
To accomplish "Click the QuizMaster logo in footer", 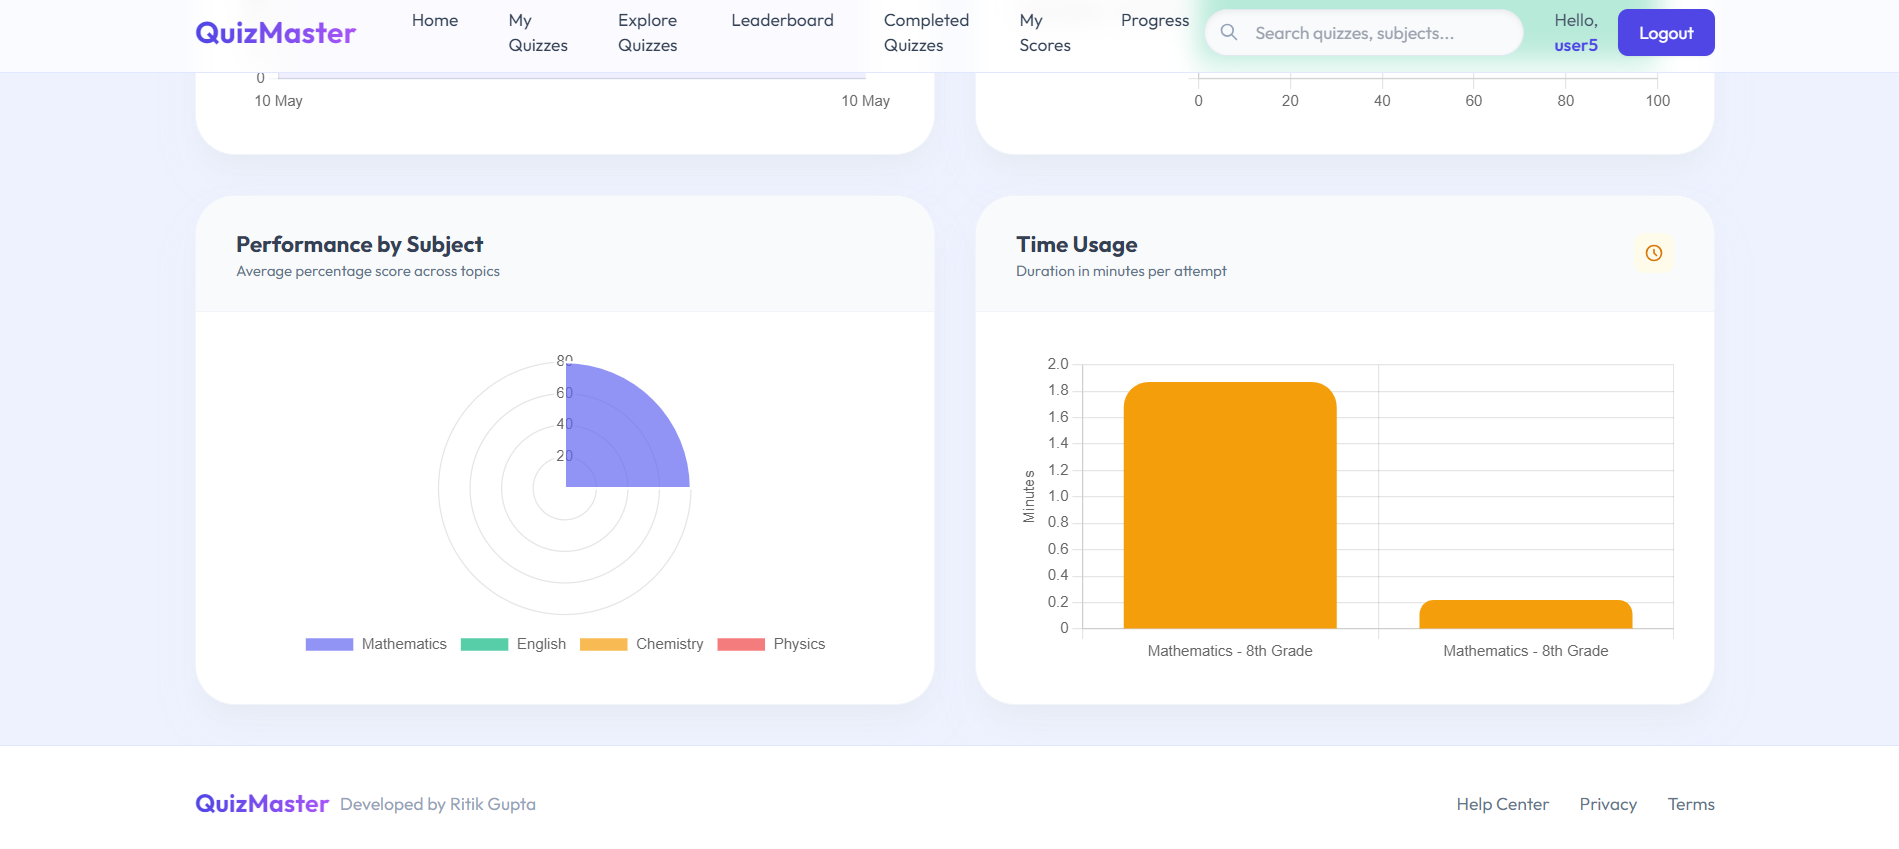I will pyautogui.click(x=262, y=803).
